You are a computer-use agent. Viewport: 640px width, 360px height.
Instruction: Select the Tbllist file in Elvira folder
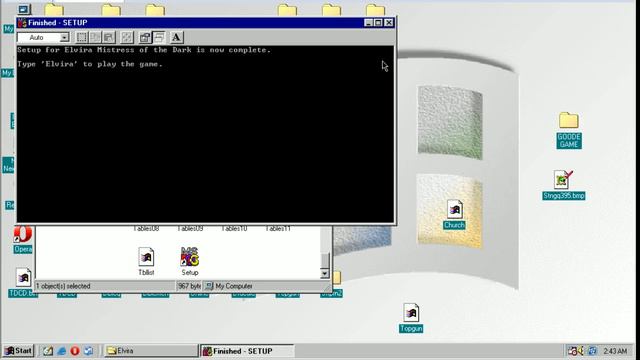point(146,262)
